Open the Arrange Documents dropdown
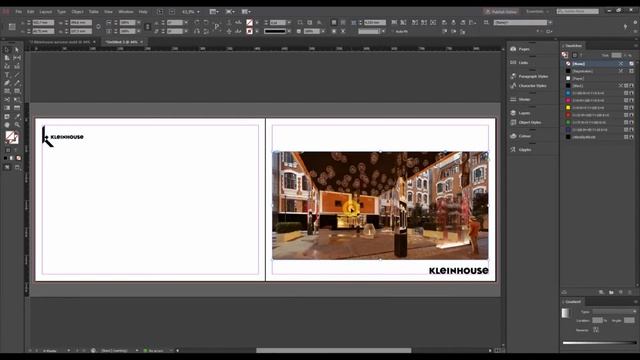Viewport: 640px width, 360px height. tap(246, 12)
